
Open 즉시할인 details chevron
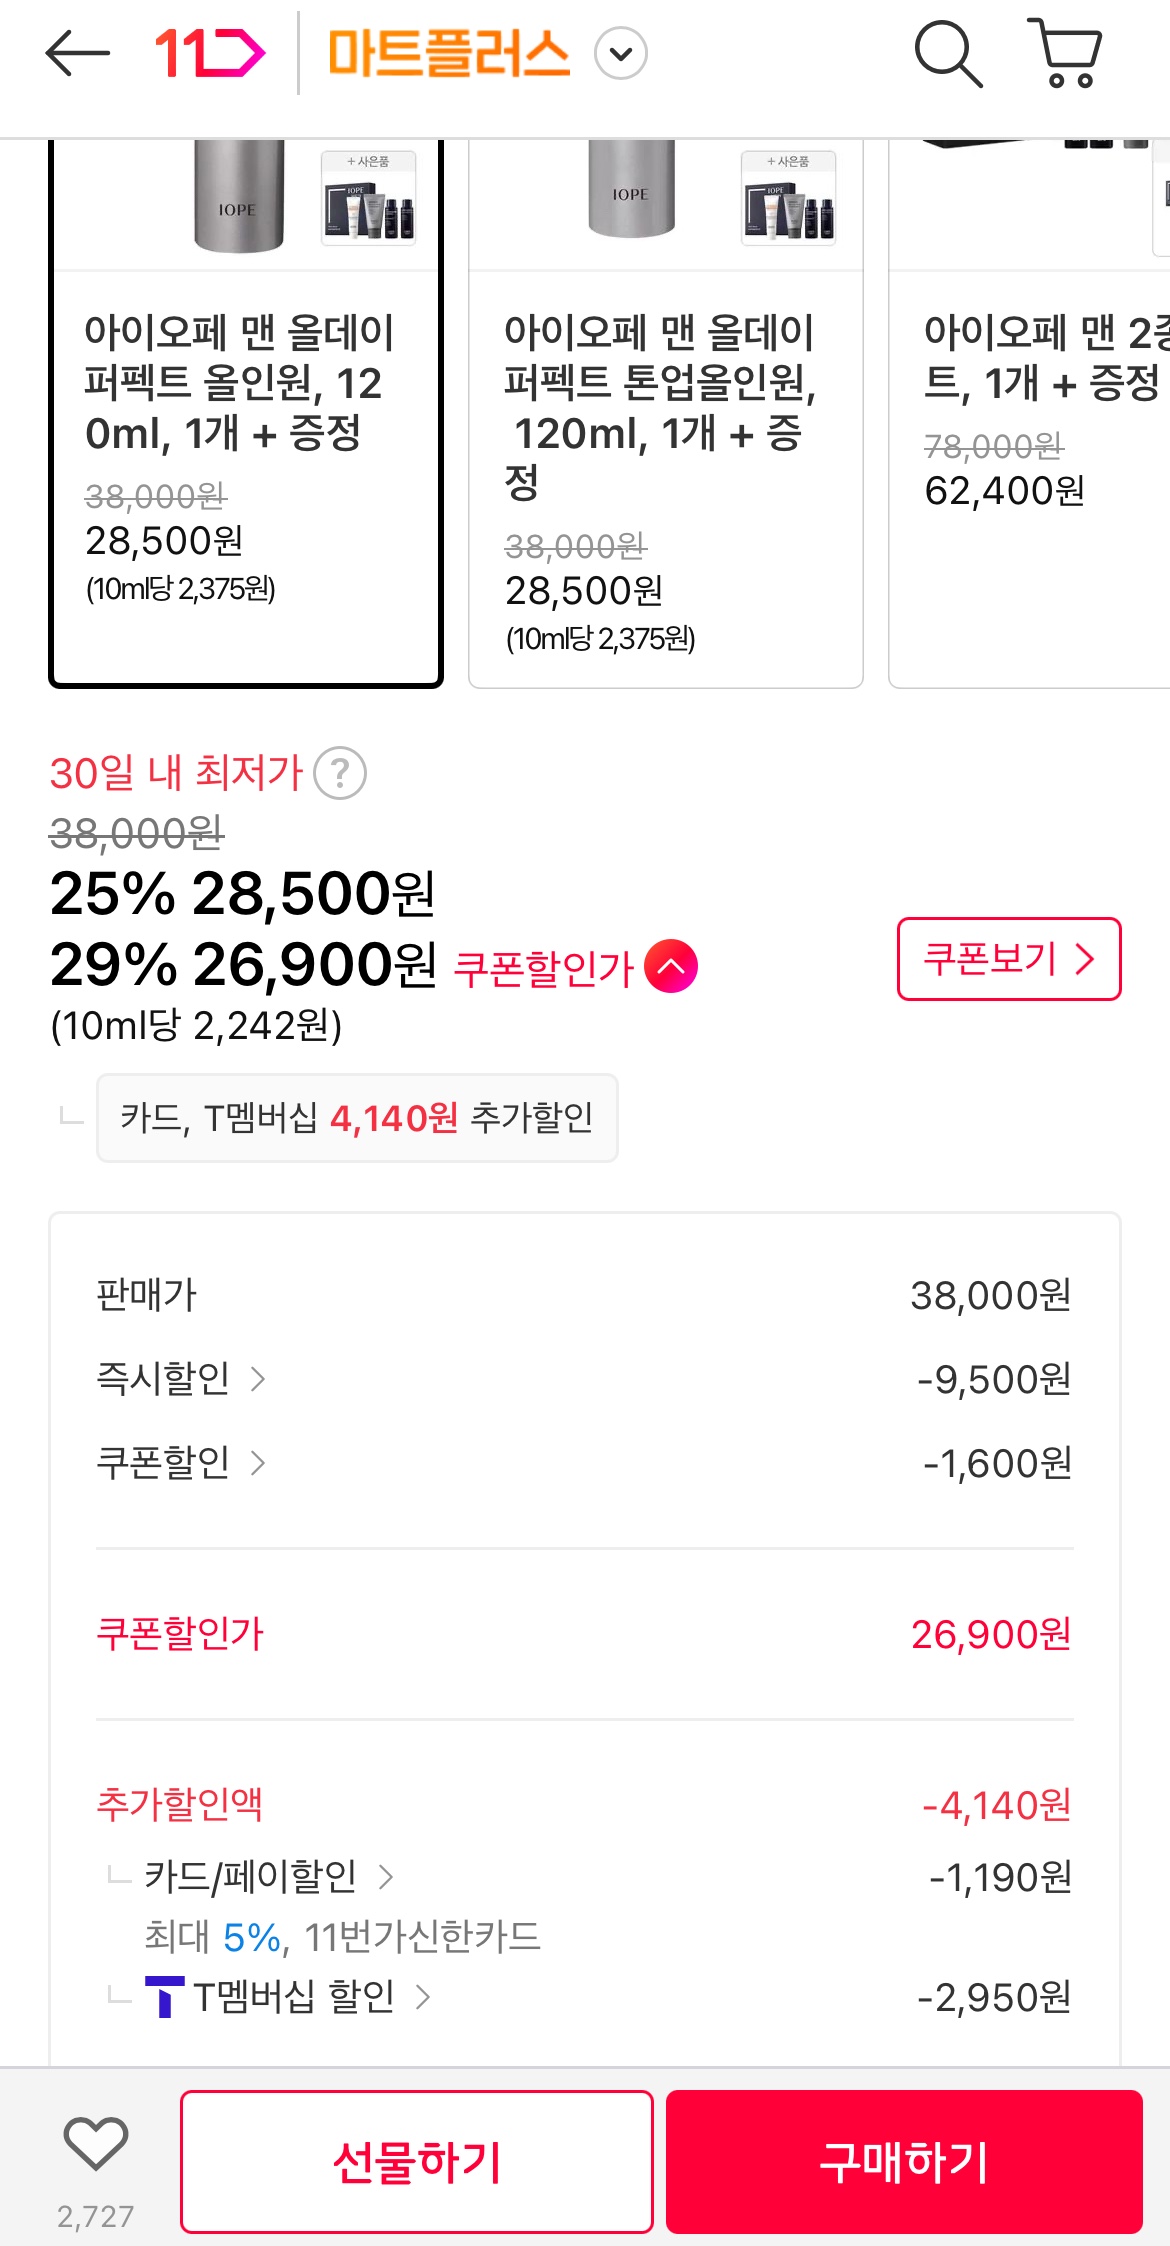pyautogui.click(x=257, y=1379)
